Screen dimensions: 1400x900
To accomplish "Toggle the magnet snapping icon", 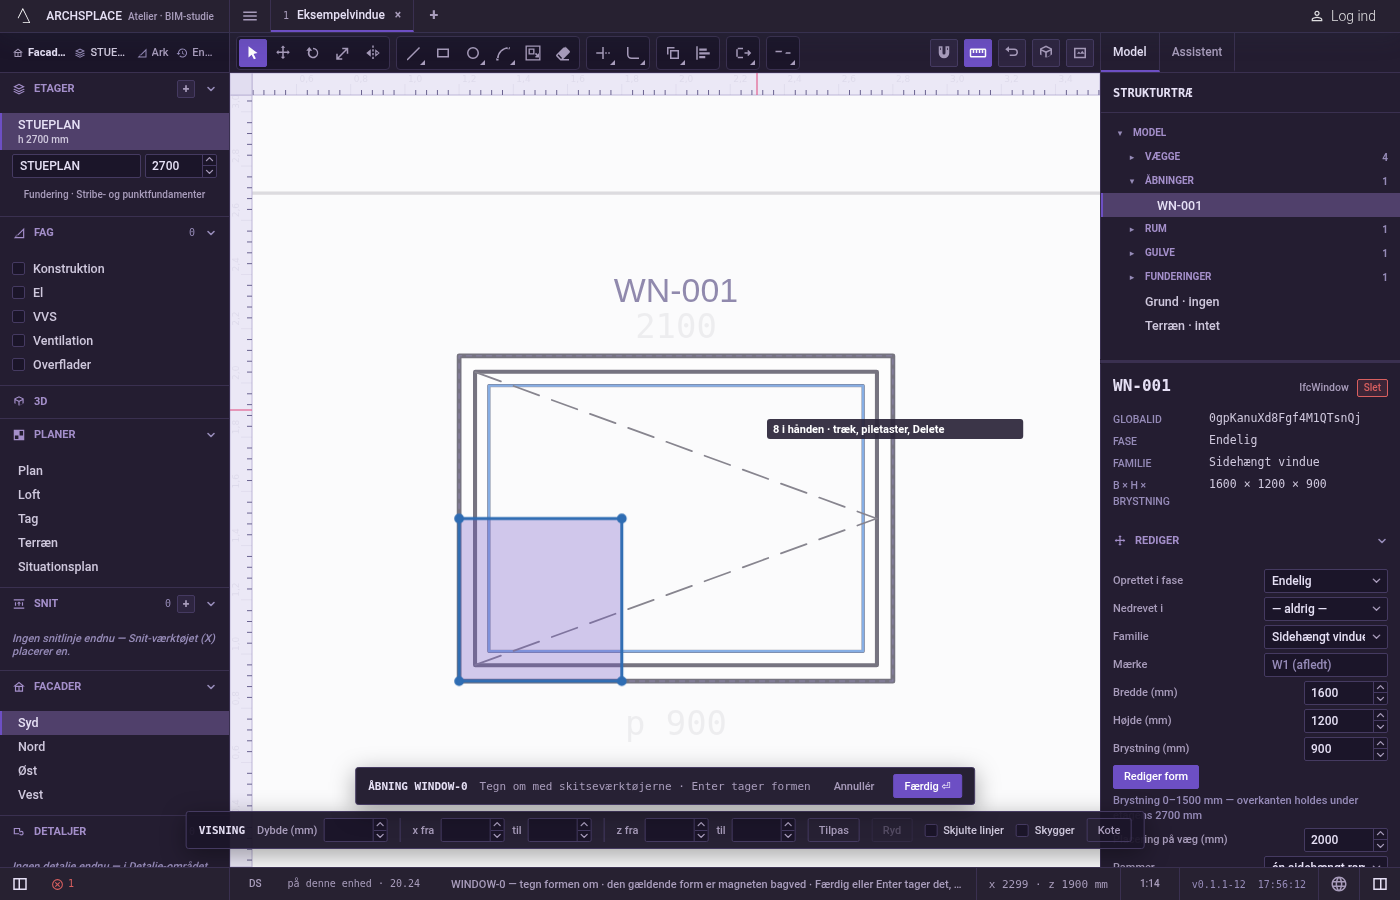I will tap(944, 53).
